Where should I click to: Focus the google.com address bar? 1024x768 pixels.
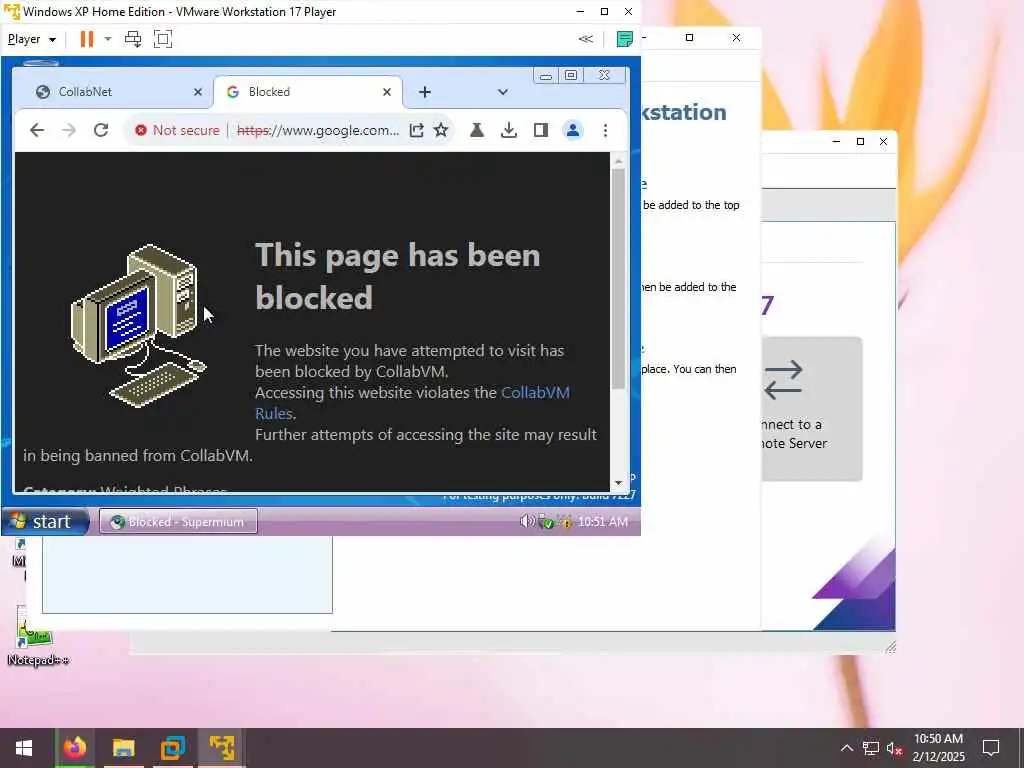click(317, 130)
